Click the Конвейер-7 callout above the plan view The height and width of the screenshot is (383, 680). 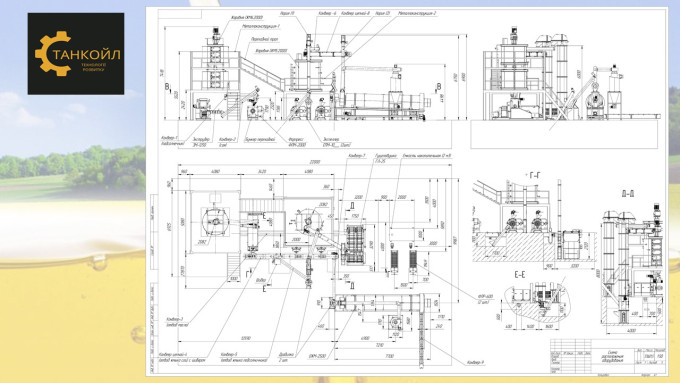pyautogui.click(x=357, y=156)
